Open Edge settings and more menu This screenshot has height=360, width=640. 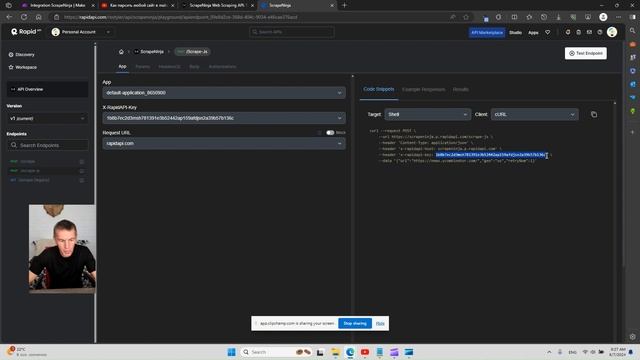pos(618,17)
